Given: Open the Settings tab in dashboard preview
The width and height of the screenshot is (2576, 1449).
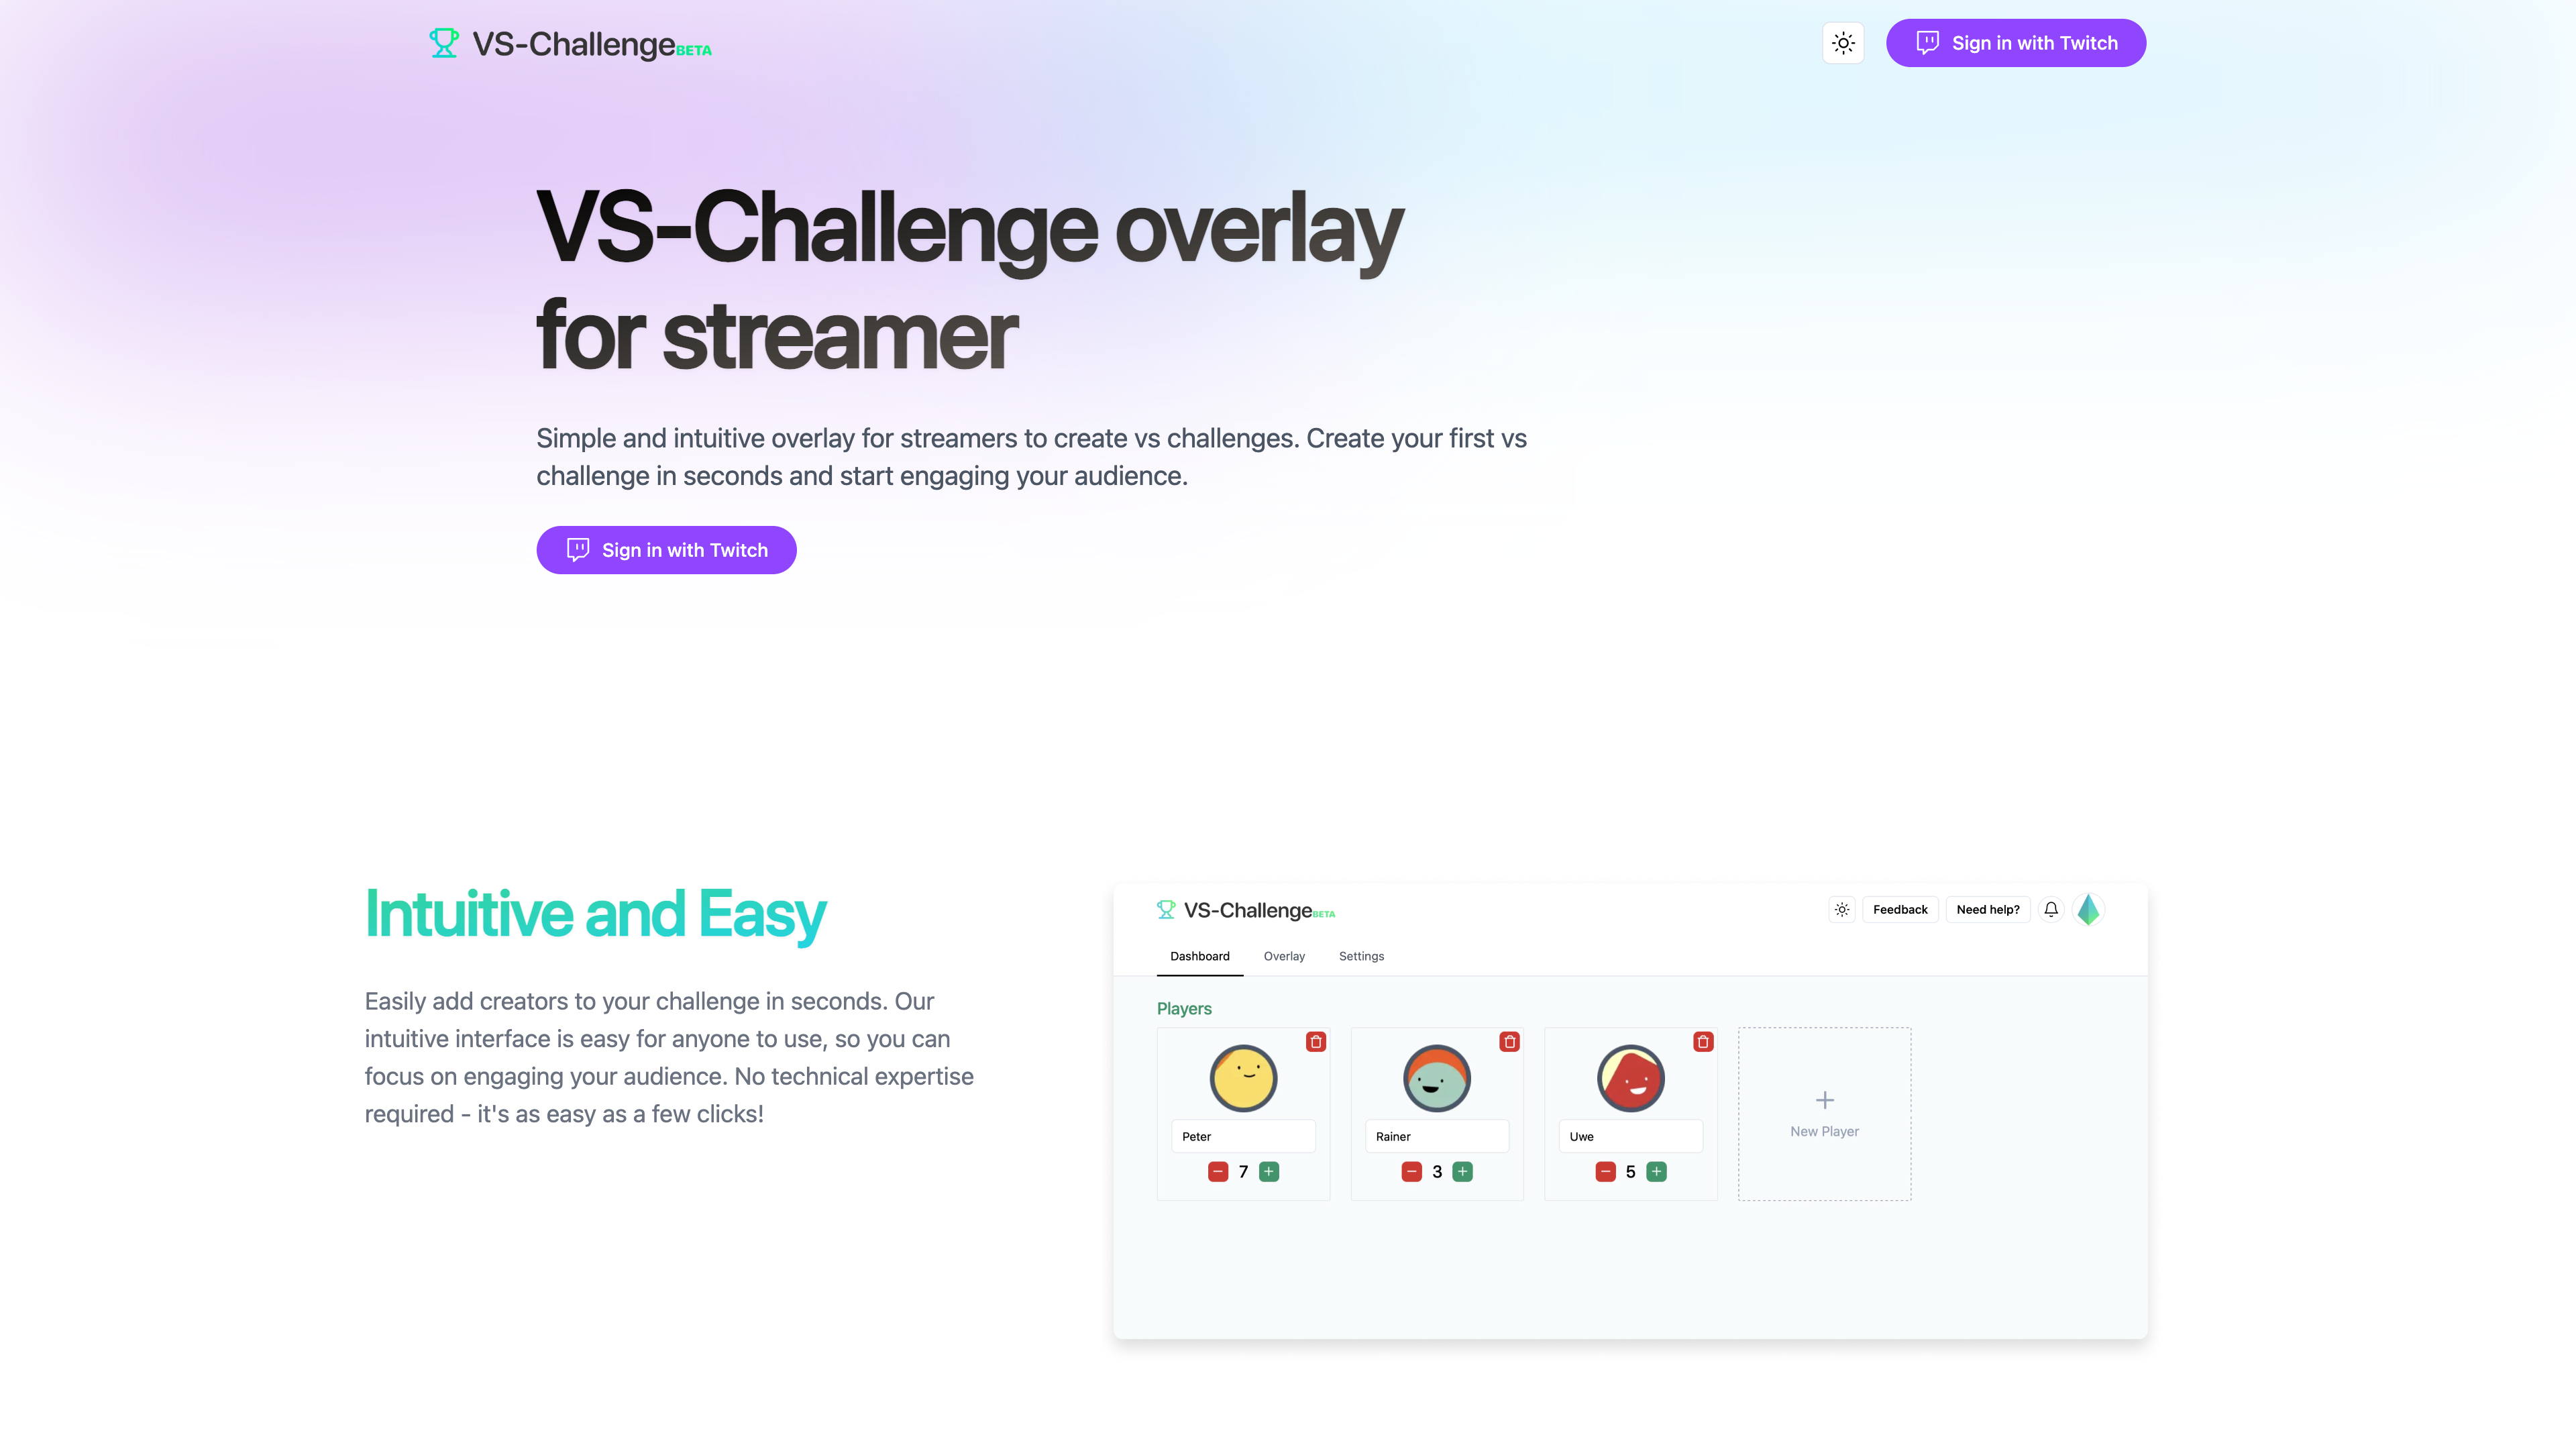Looking at the screenshot, I should click(x=1360, y=955).
